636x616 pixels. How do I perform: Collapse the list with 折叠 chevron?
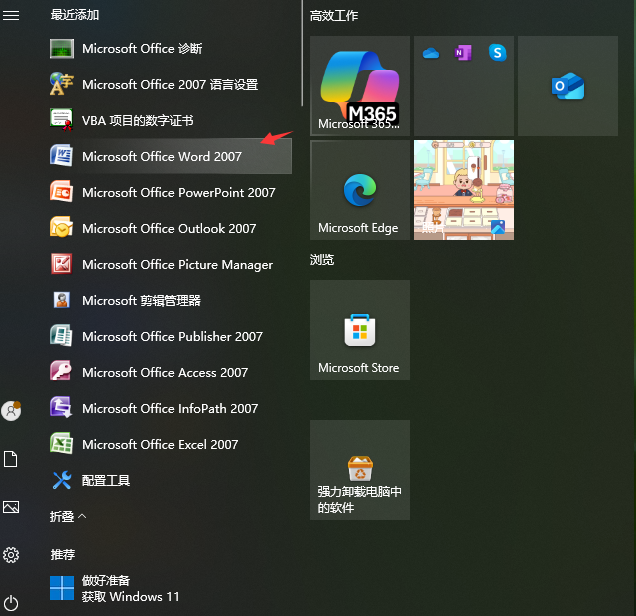68,517
